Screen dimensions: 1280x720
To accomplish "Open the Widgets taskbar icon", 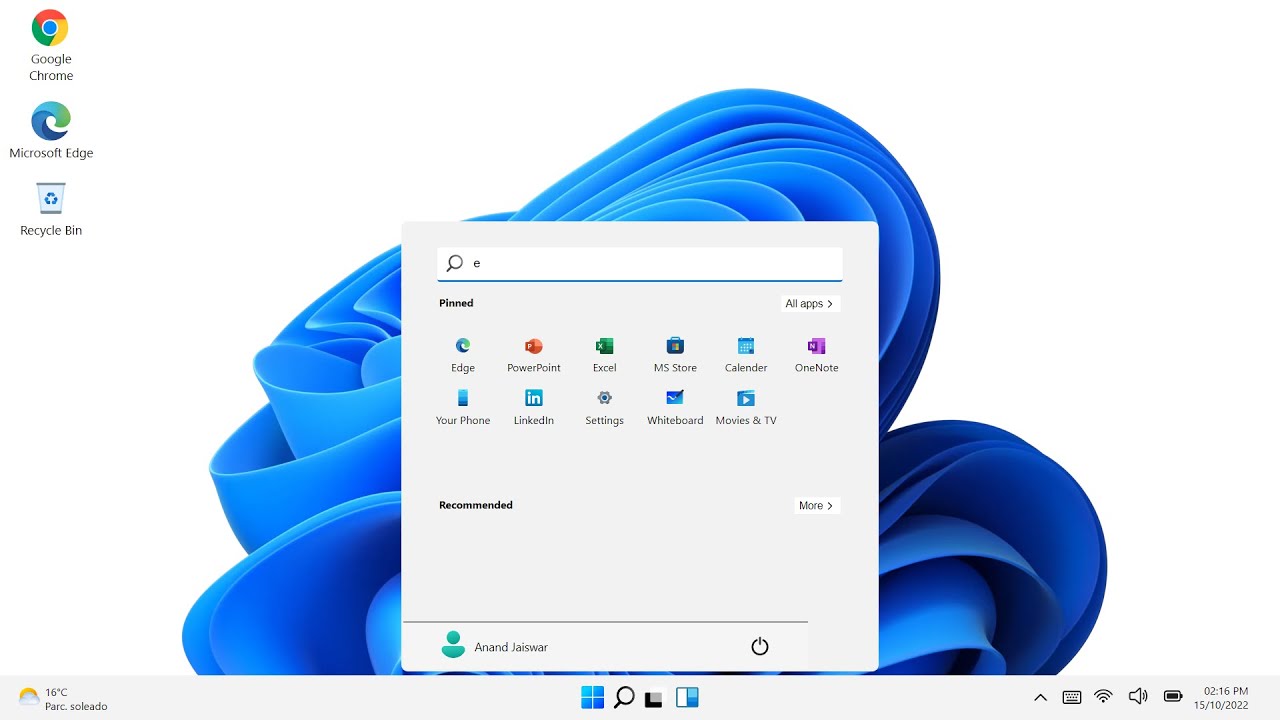I will [687, 697].
